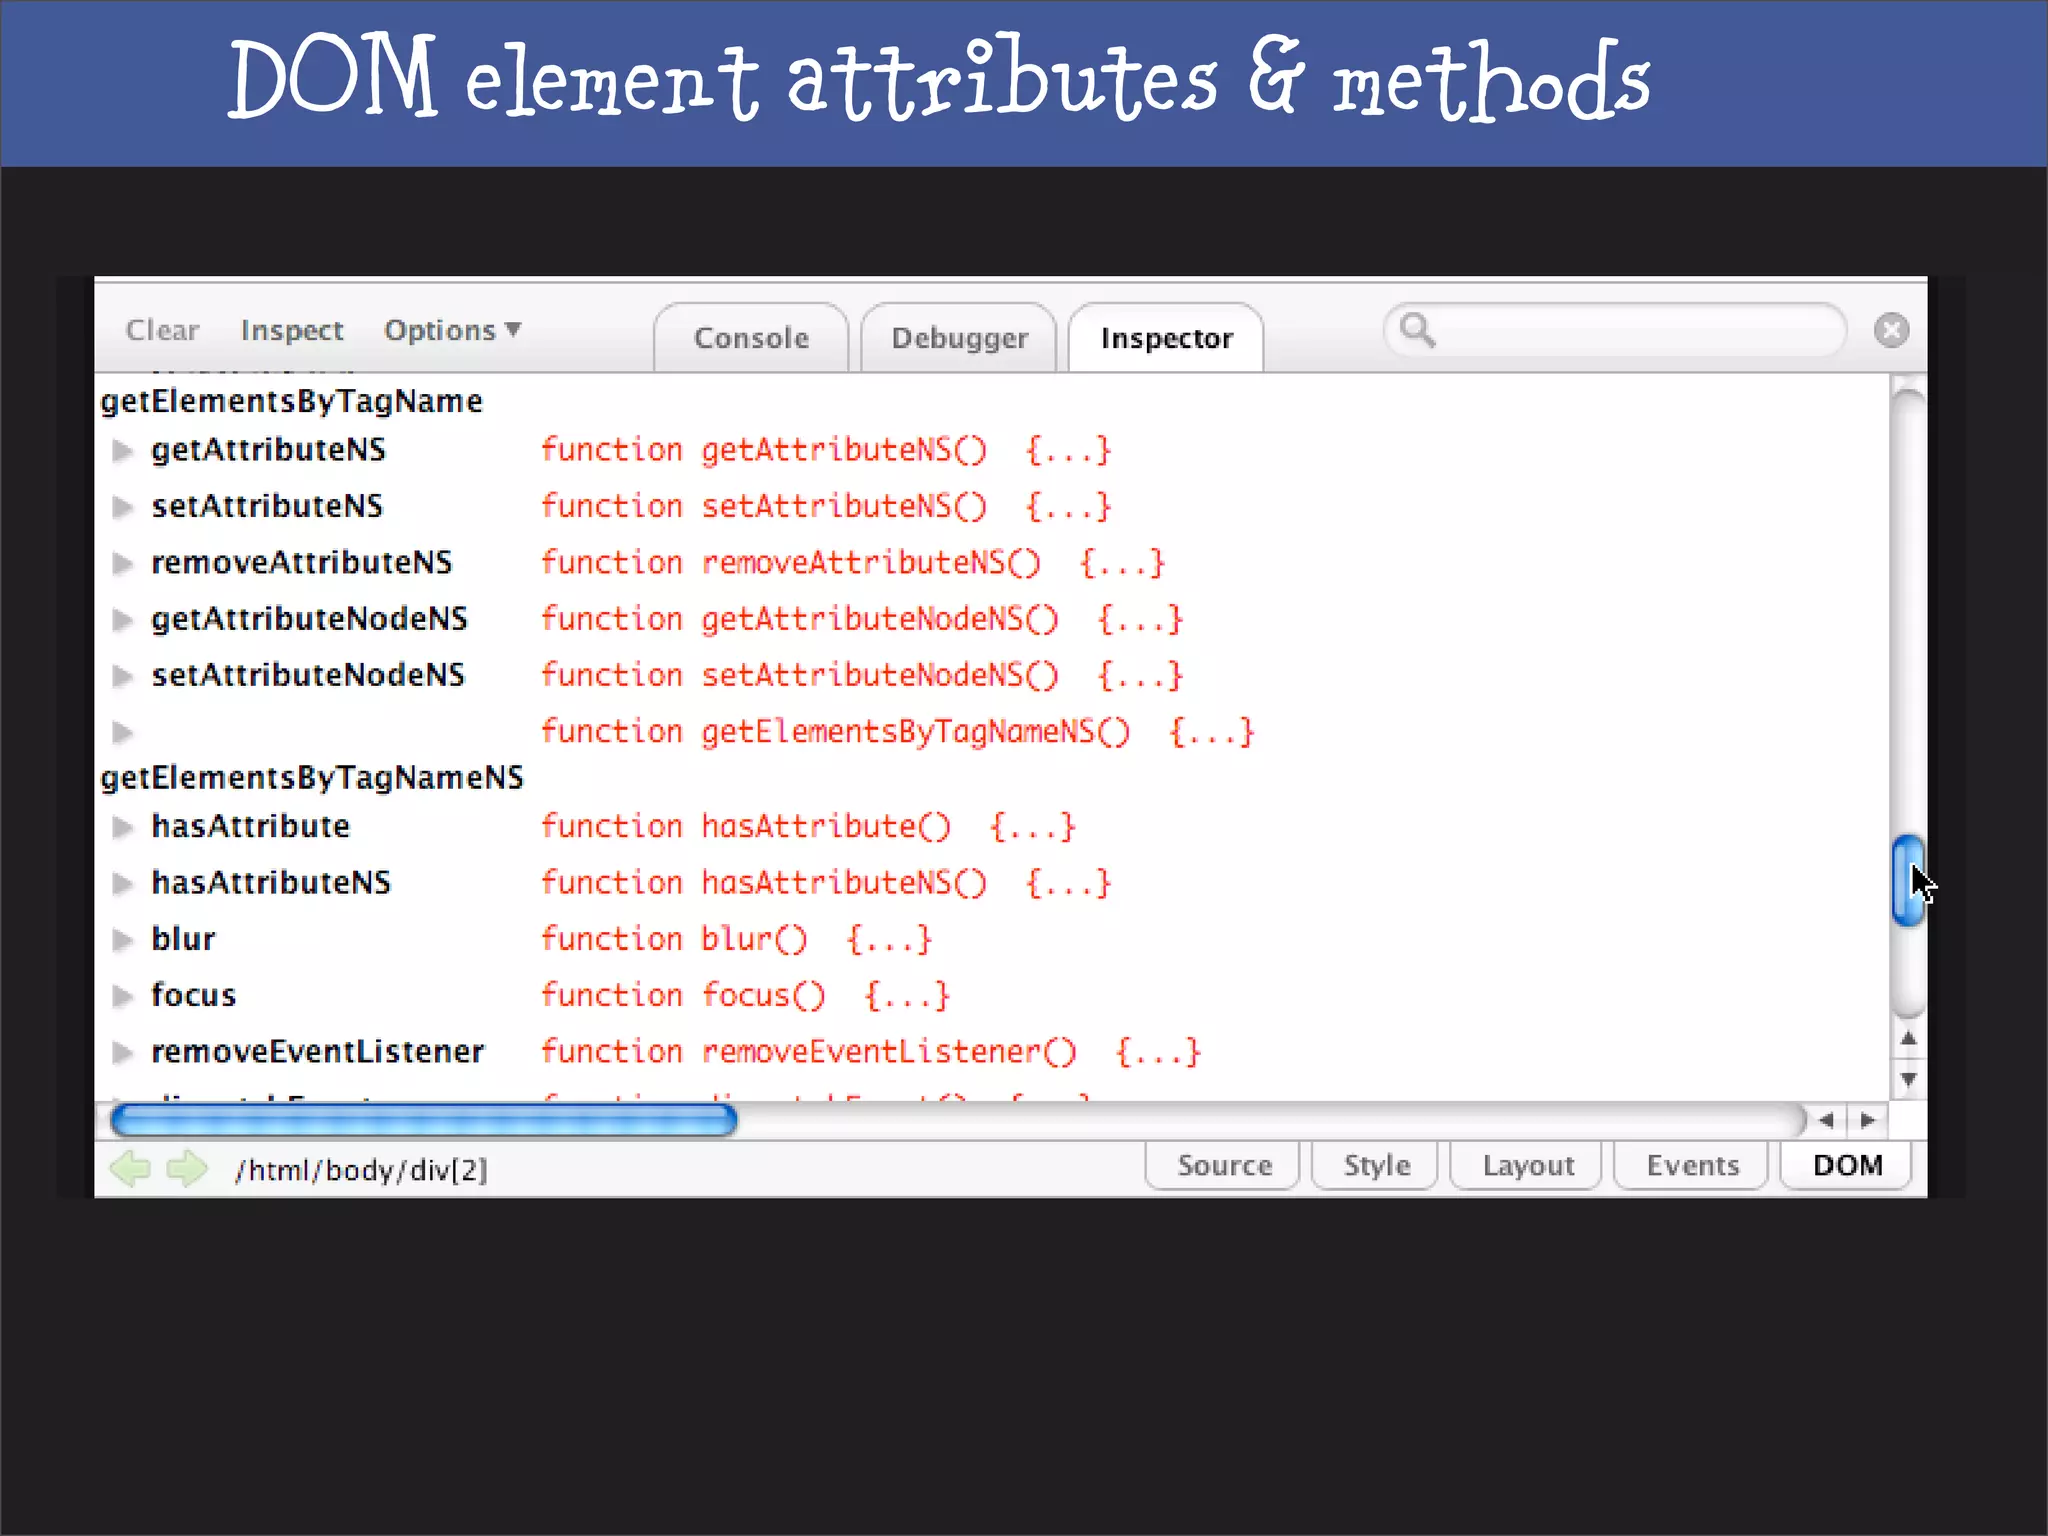The height and width of the screenshot is (1536, 2048).
Task: Open the Options dropdown menu
Action: click(x=452, y=330)
